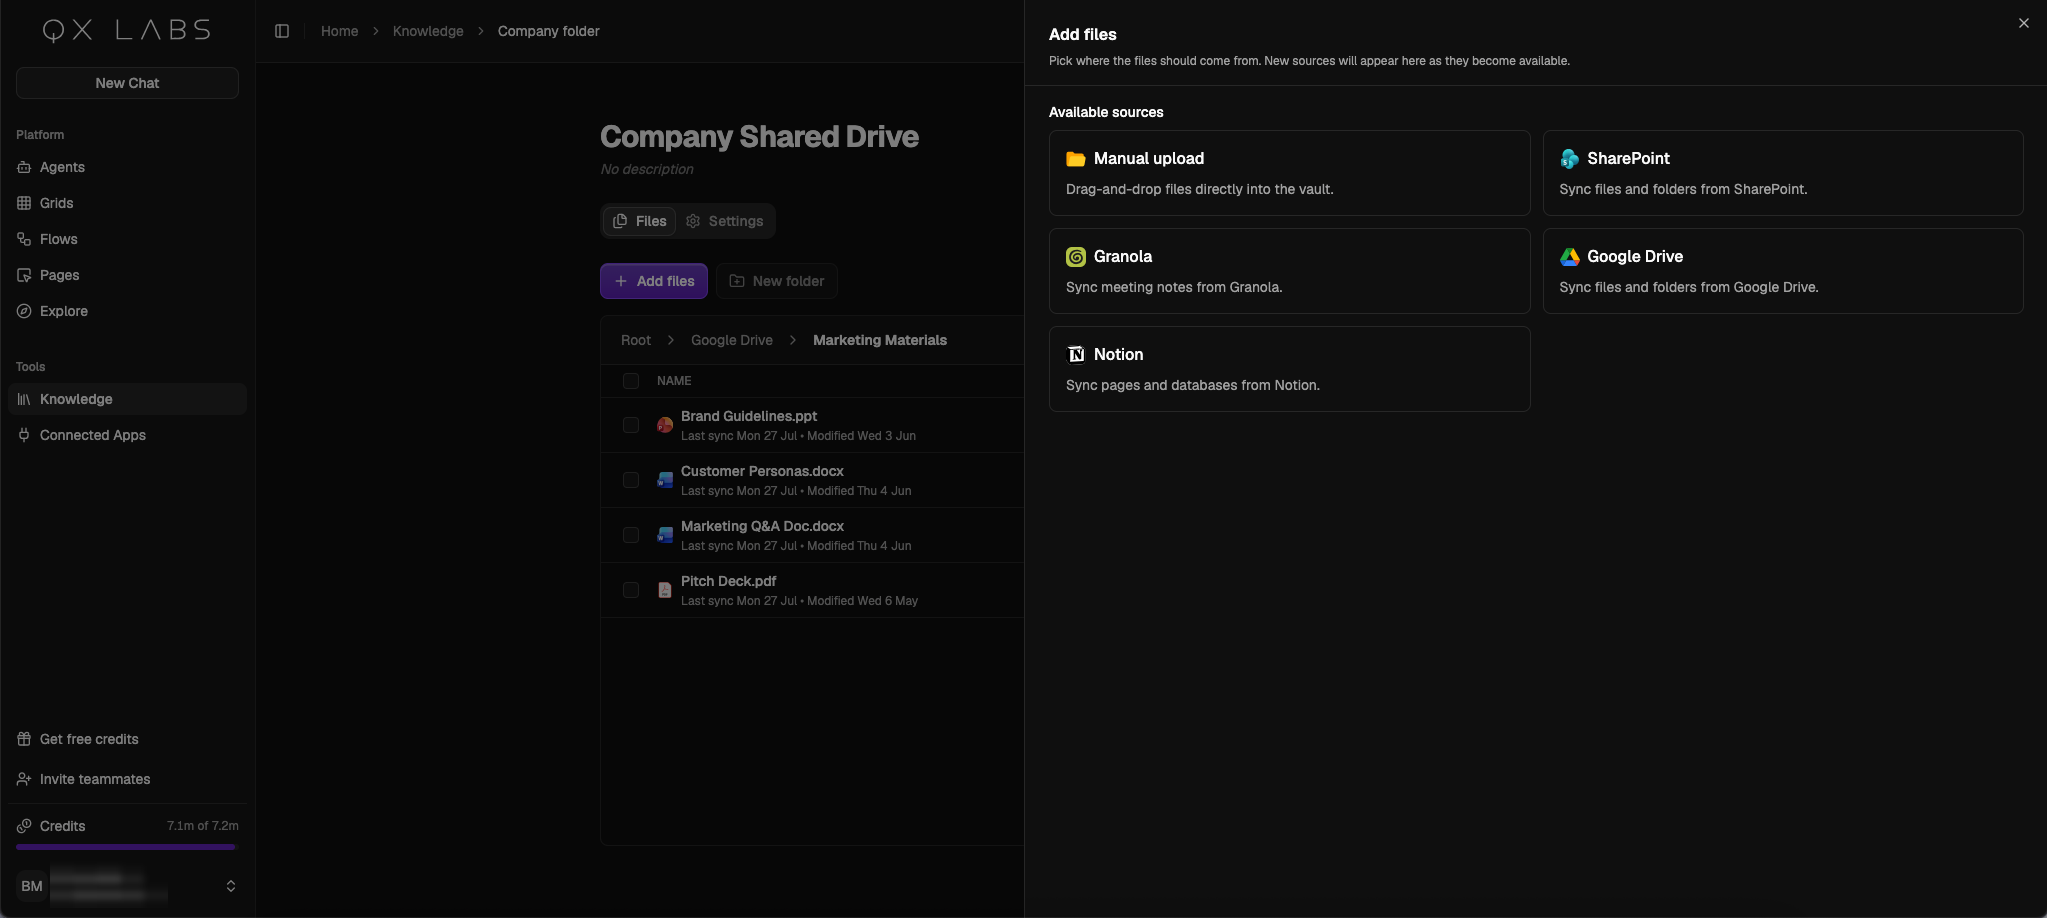The image size is (2047, 918).
Task: Click the OX Labs logo
Action: pos(127,30)
